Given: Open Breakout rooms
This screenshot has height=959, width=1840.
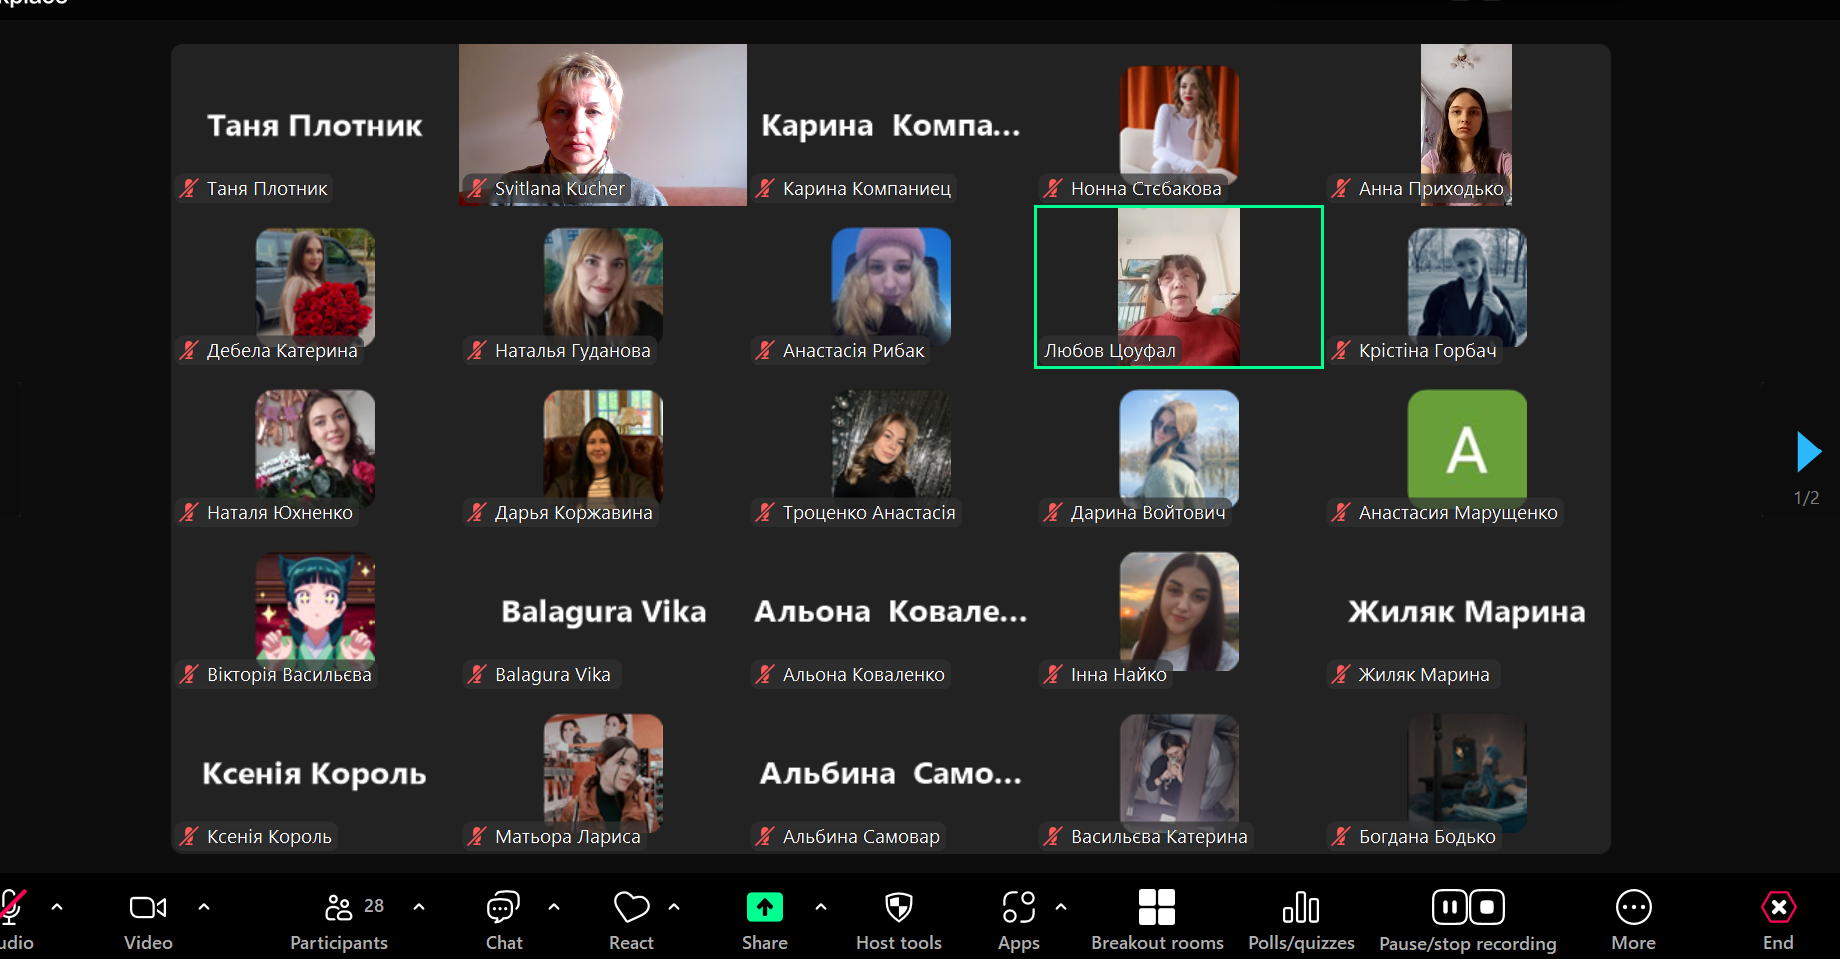Looking at the screenshot, I should click(1157, 919).
